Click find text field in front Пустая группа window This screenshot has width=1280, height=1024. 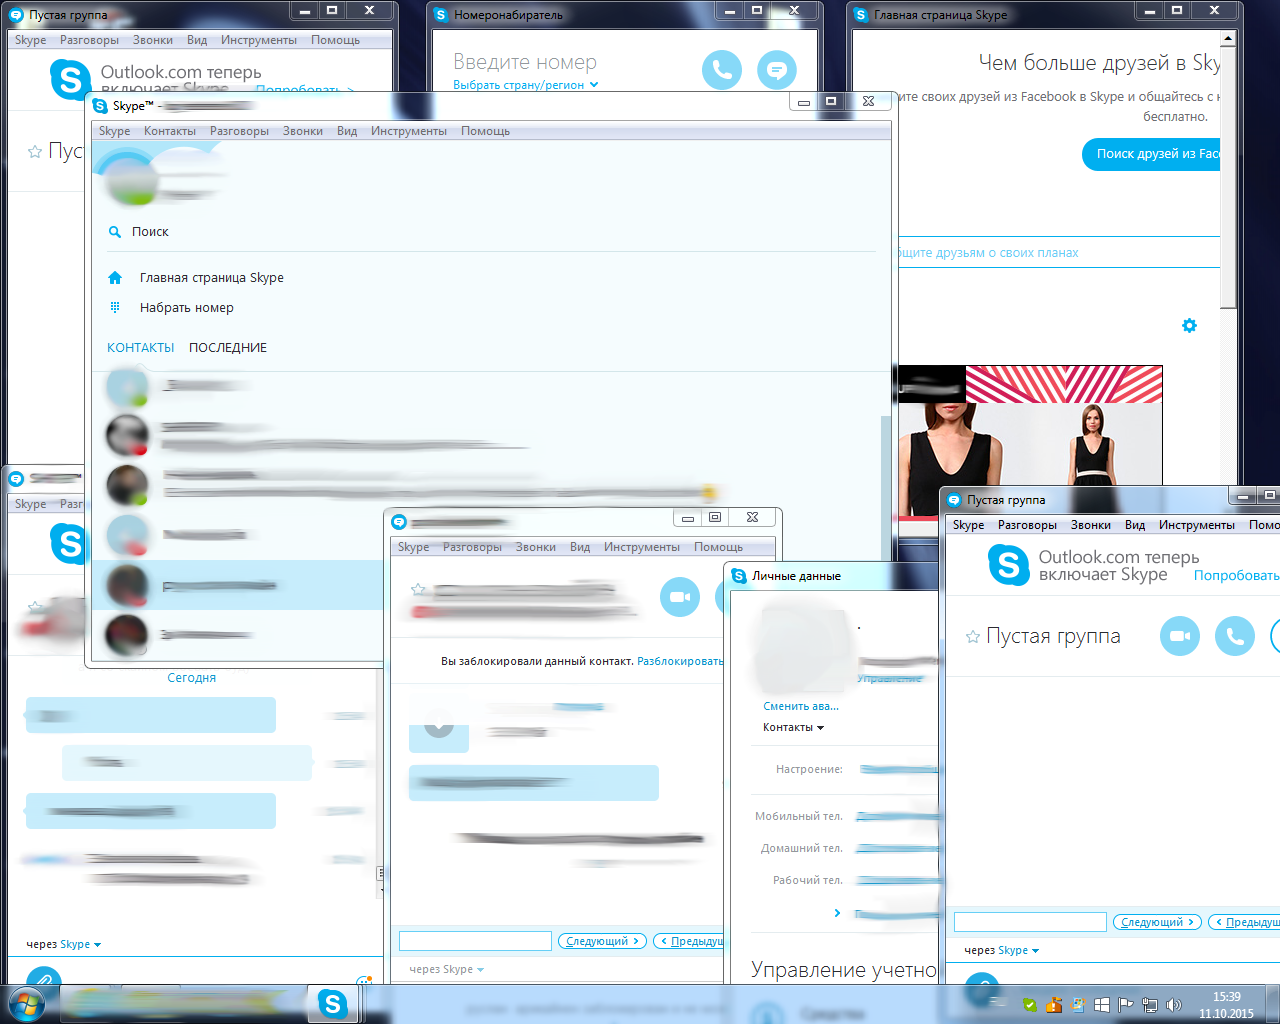[1030, 922]
